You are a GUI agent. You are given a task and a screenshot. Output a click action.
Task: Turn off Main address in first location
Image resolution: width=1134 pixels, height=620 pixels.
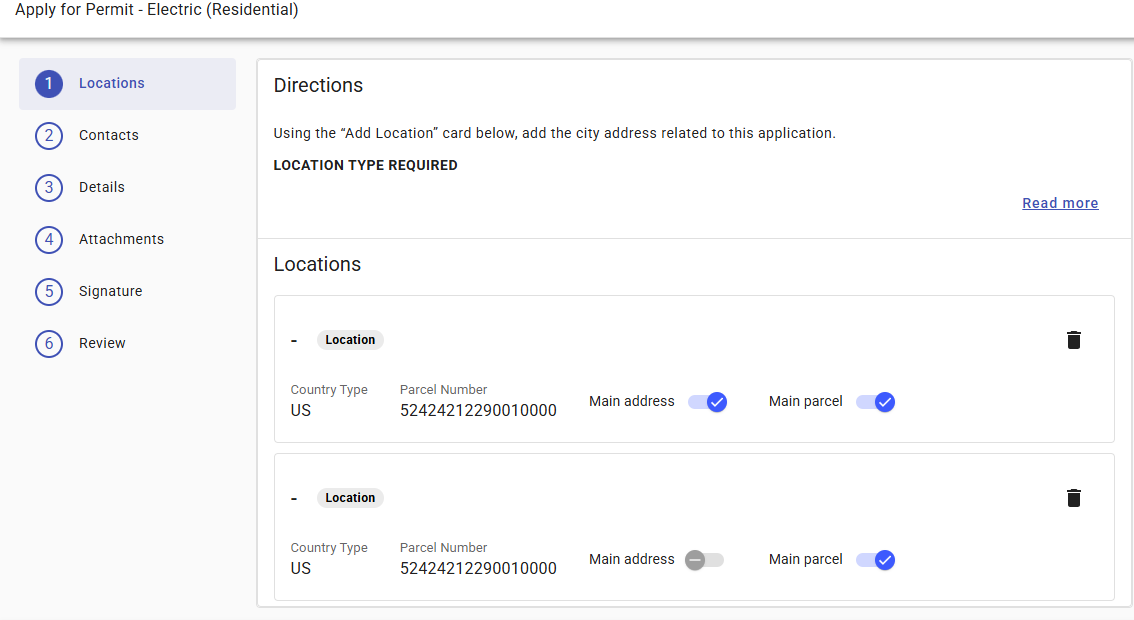(x=707, y=402)
